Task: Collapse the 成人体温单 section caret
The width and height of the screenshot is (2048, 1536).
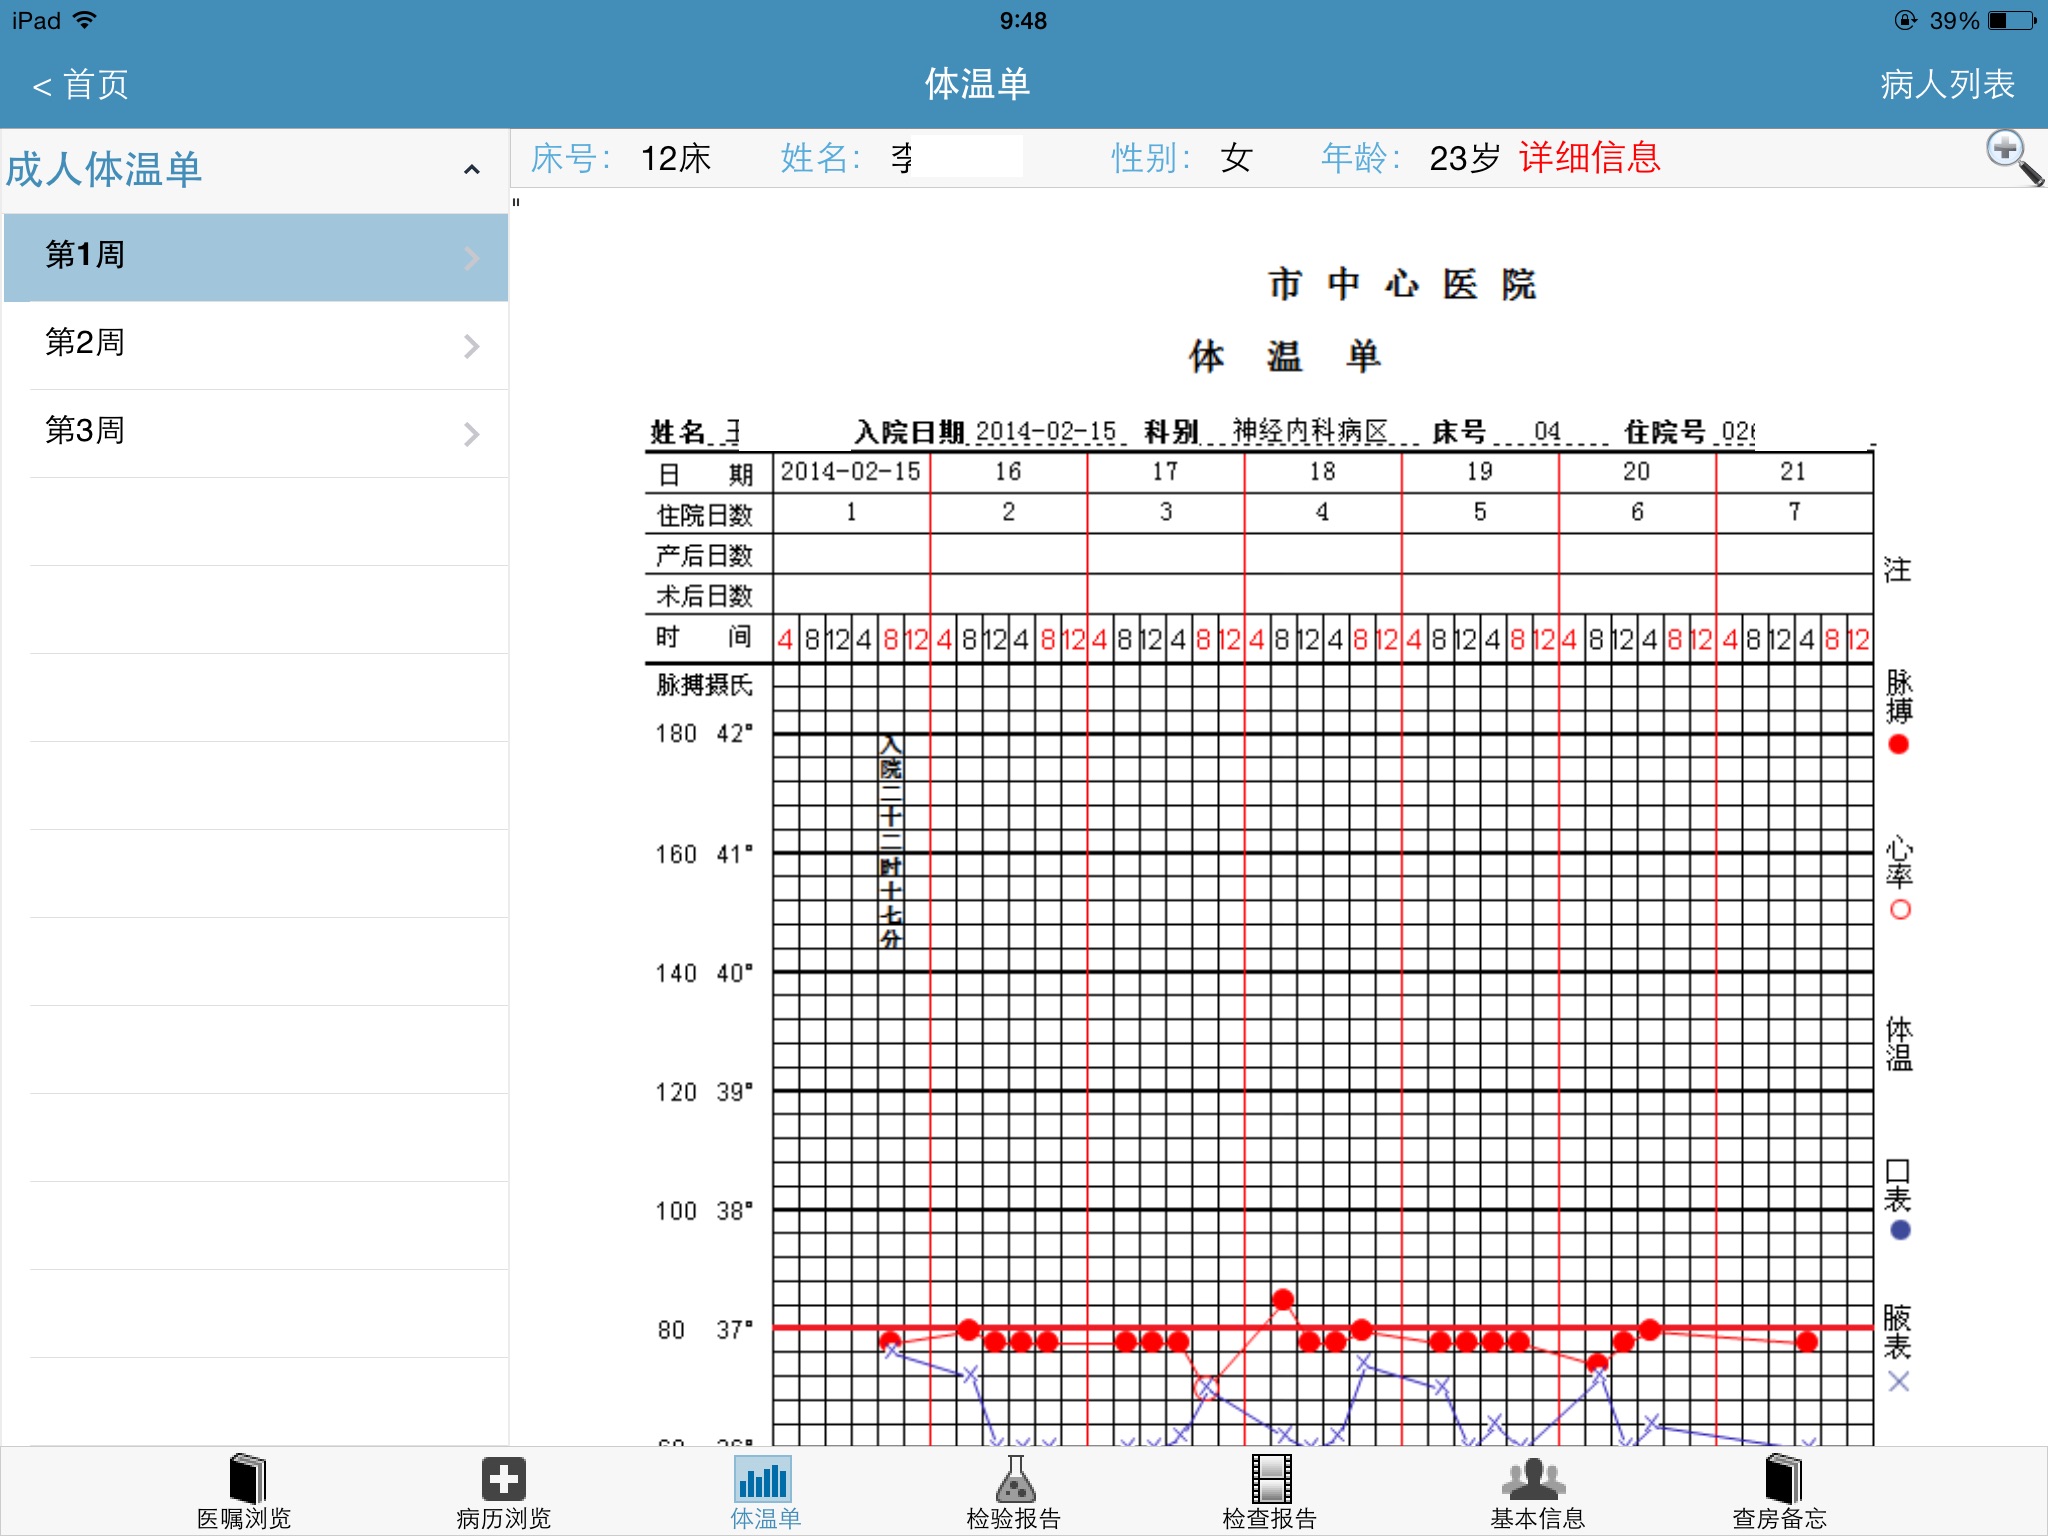Action: pyautogui.click(x=472, y=170)
